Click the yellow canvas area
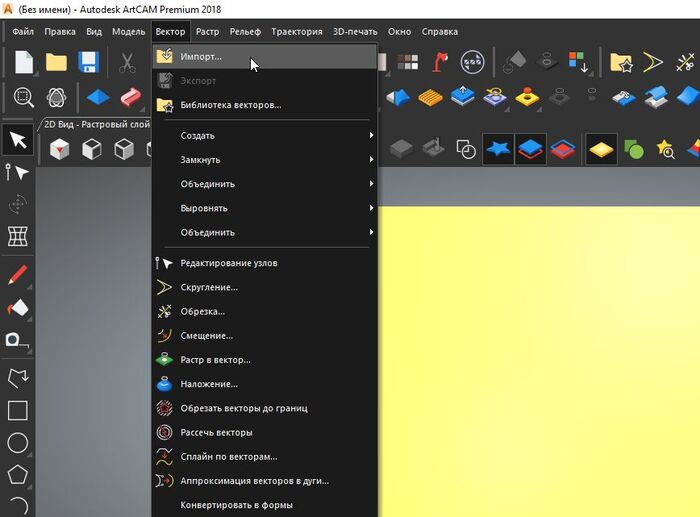This screenshot has height=517, width=700. 540,340
